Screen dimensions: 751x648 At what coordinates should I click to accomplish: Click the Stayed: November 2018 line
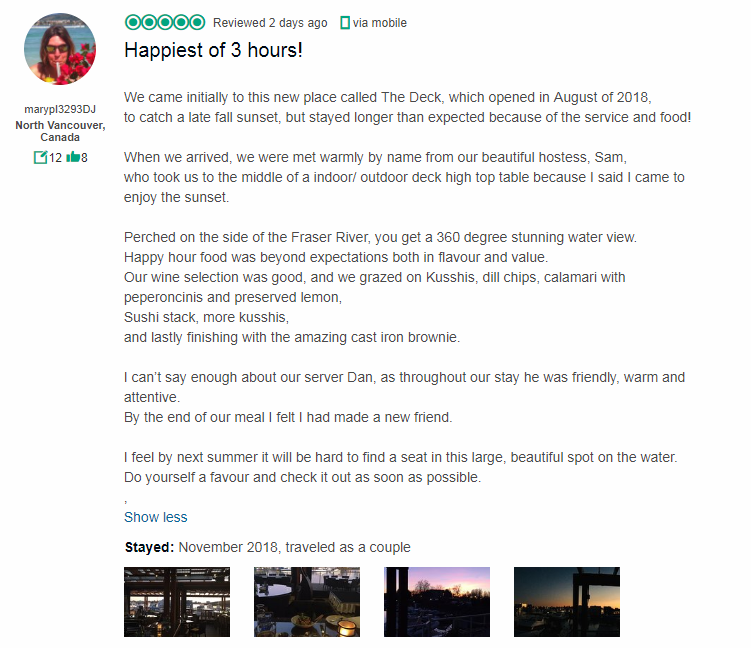267,547
